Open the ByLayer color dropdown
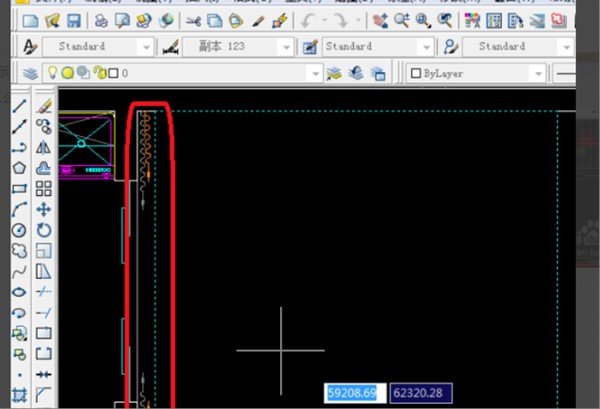Screen dimensions: 600x409 pos(538,73)
